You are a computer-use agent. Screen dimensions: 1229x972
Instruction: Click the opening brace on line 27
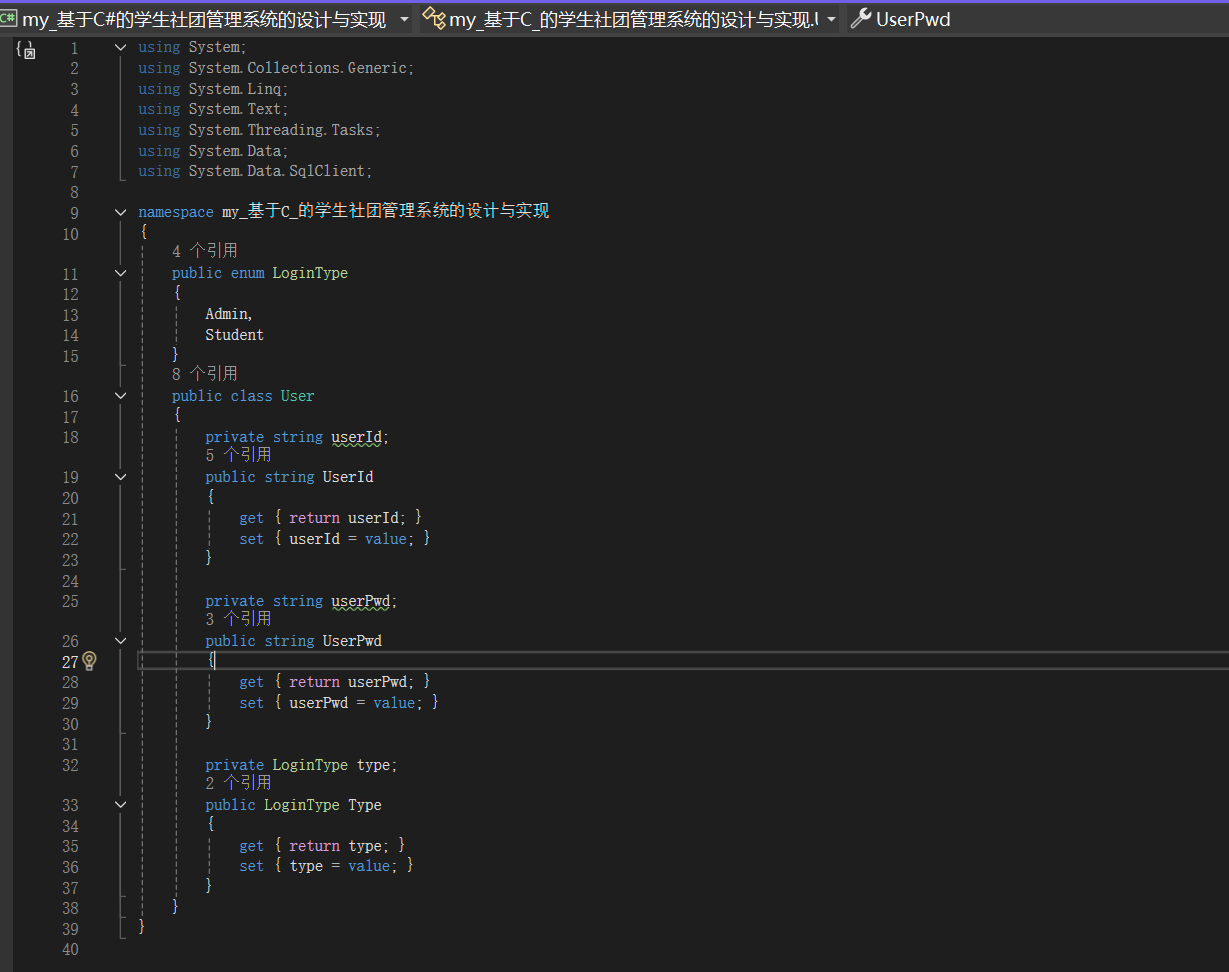pyautogui.click(x=210, y=661)
